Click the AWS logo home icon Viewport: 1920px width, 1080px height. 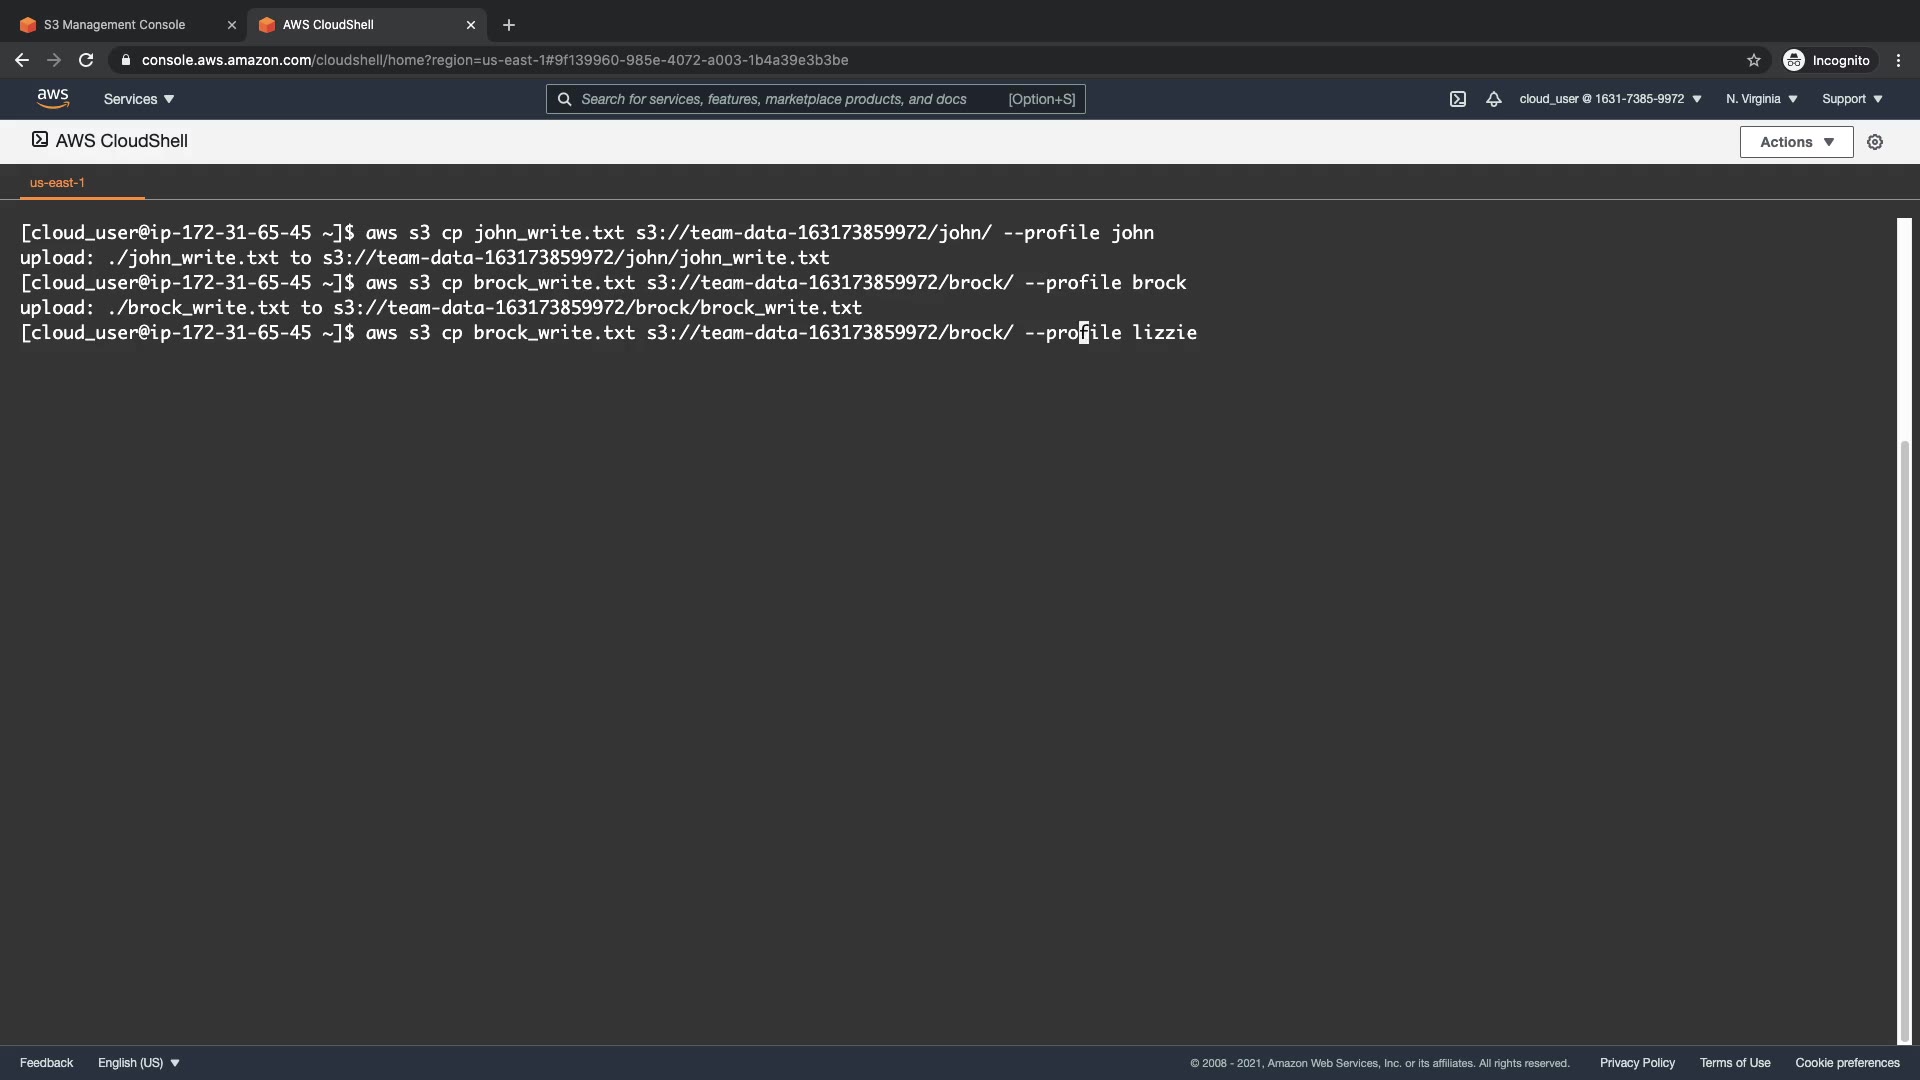(52, 98)
